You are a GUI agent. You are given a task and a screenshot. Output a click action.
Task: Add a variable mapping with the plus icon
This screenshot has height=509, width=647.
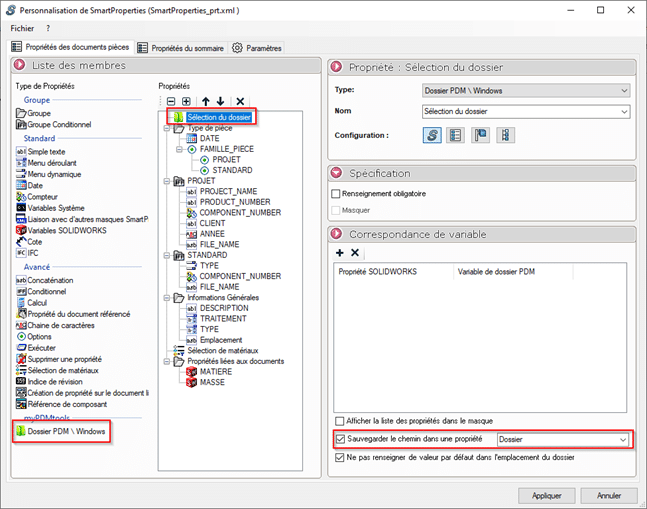(x=340, y=253)
